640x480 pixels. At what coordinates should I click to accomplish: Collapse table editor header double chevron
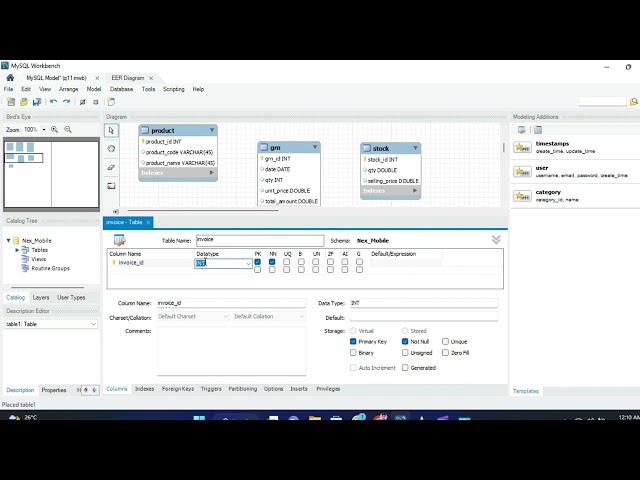[x=496, y=240]
